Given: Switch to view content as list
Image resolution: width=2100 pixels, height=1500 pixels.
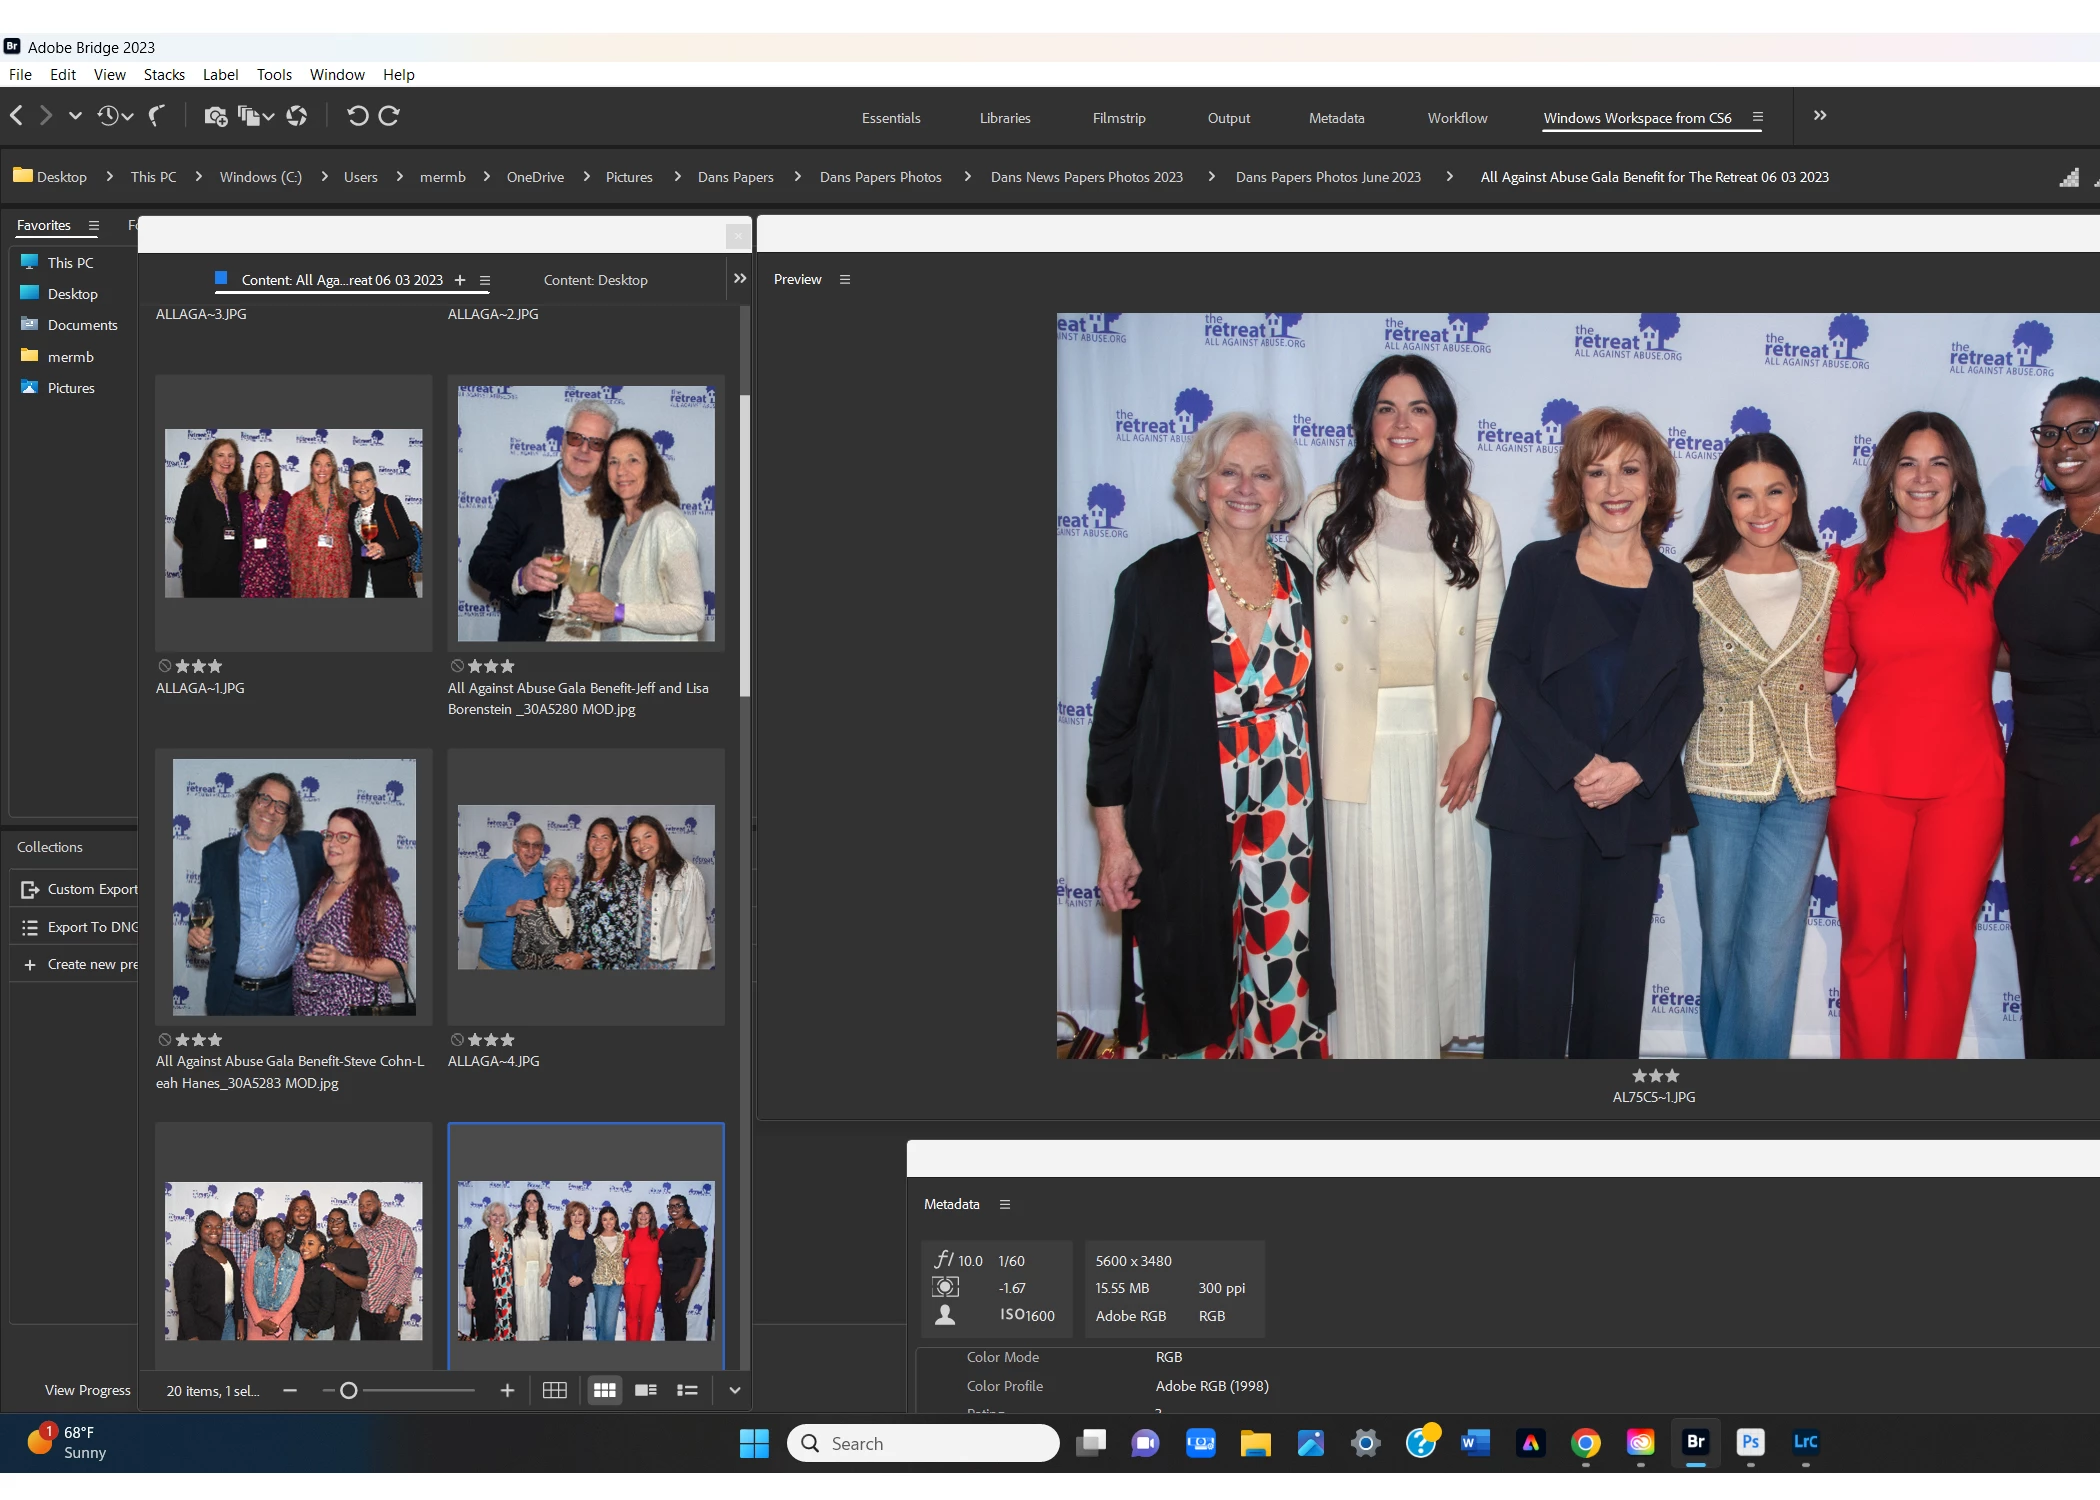Looking at the screenshot, I should pos(687,1390).
